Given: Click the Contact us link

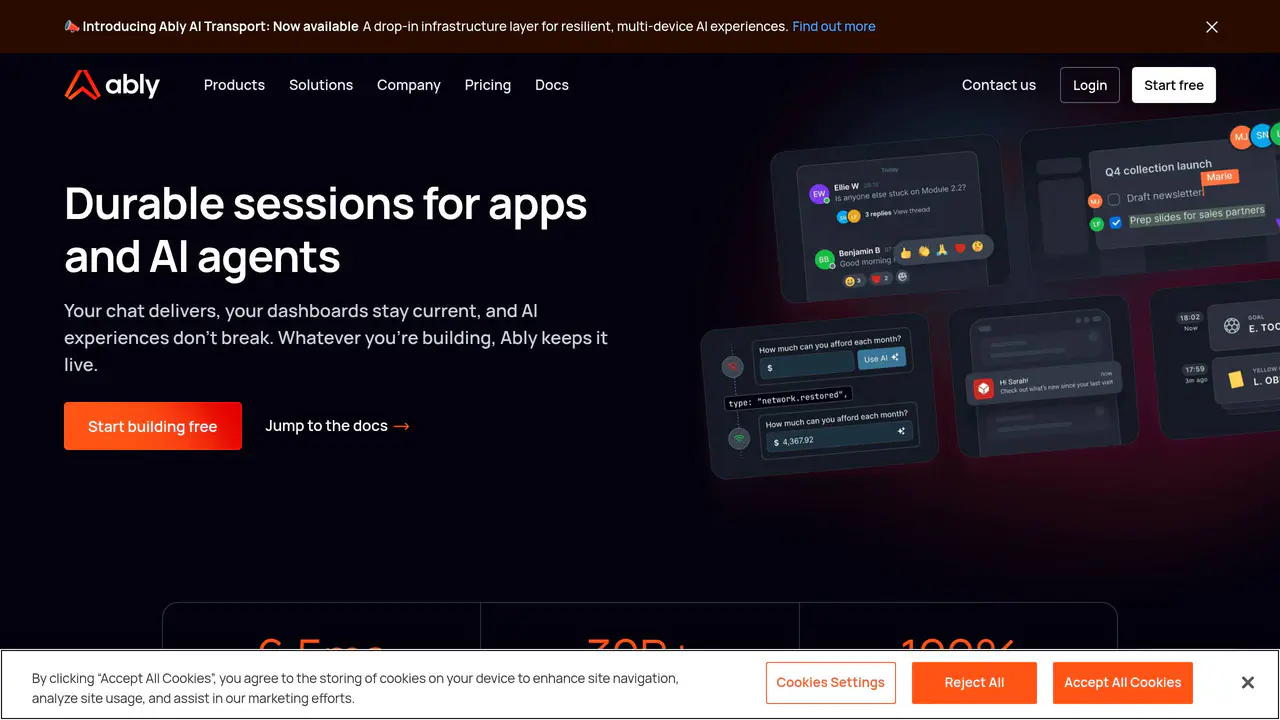Looking at the screenshot, I should [x=999, y=85].
